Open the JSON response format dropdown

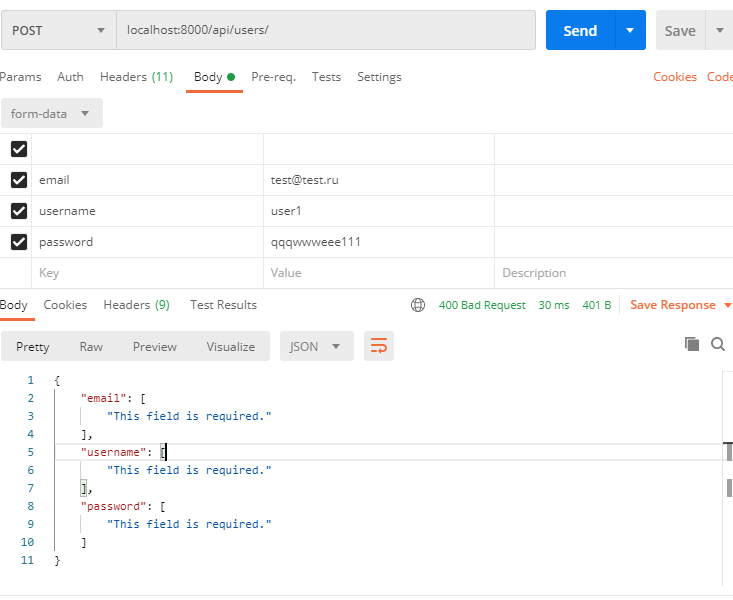click(316, 346)
